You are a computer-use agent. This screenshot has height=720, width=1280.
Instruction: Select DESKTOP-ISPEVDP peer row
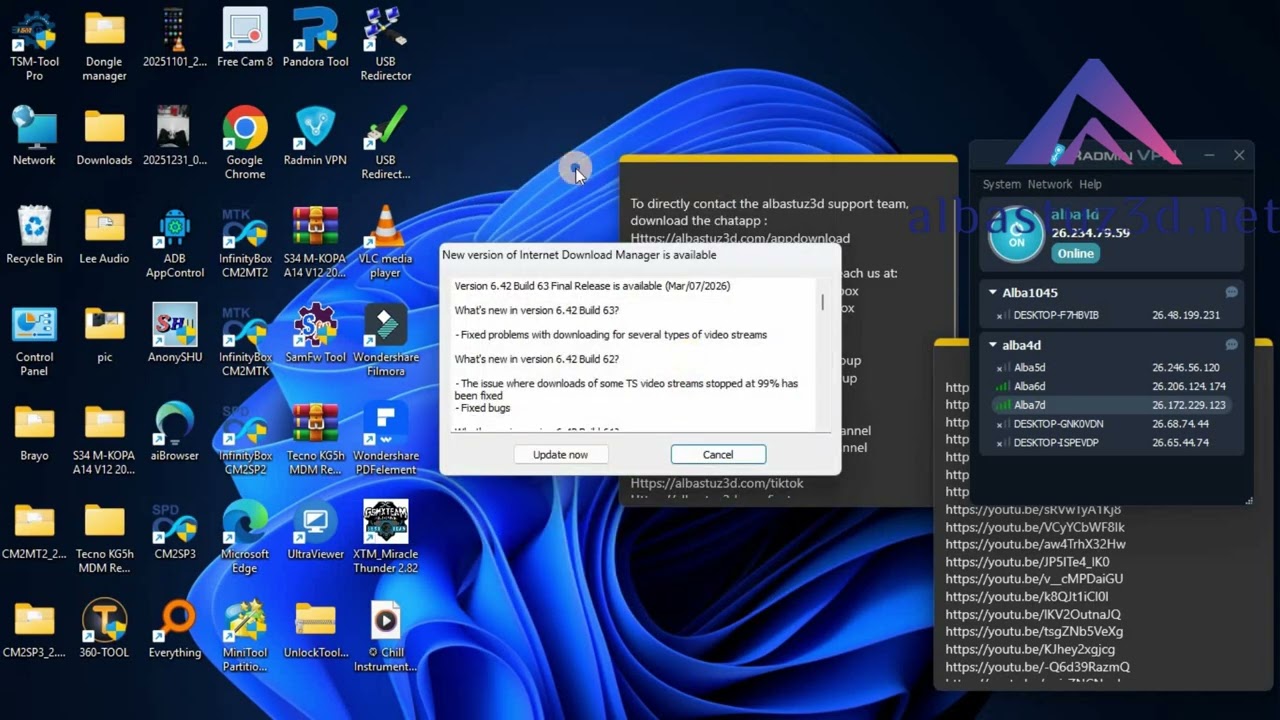point(1110,442)
